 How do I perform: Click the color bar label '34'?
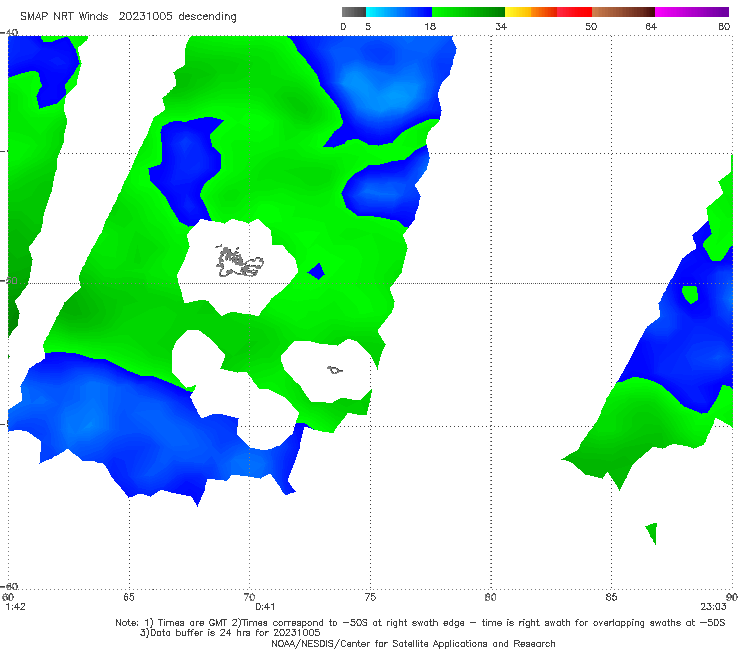click(x=501, y=27)
